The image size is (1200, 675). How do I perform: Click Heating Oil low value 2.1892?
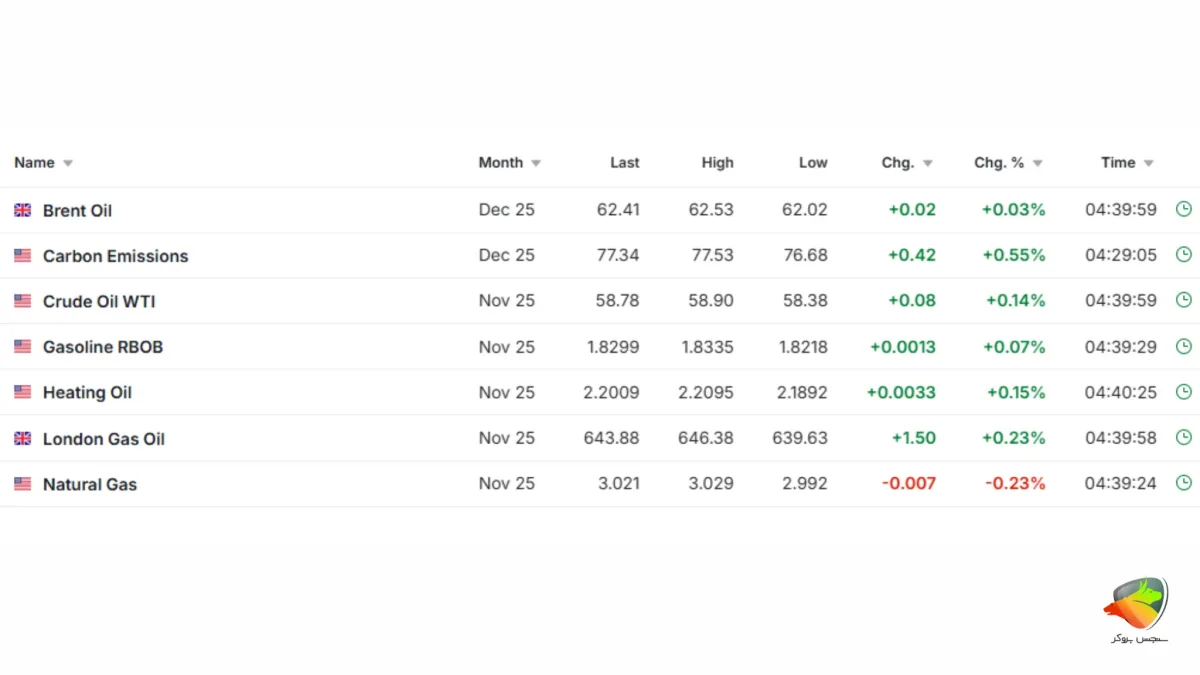point(802,392)
